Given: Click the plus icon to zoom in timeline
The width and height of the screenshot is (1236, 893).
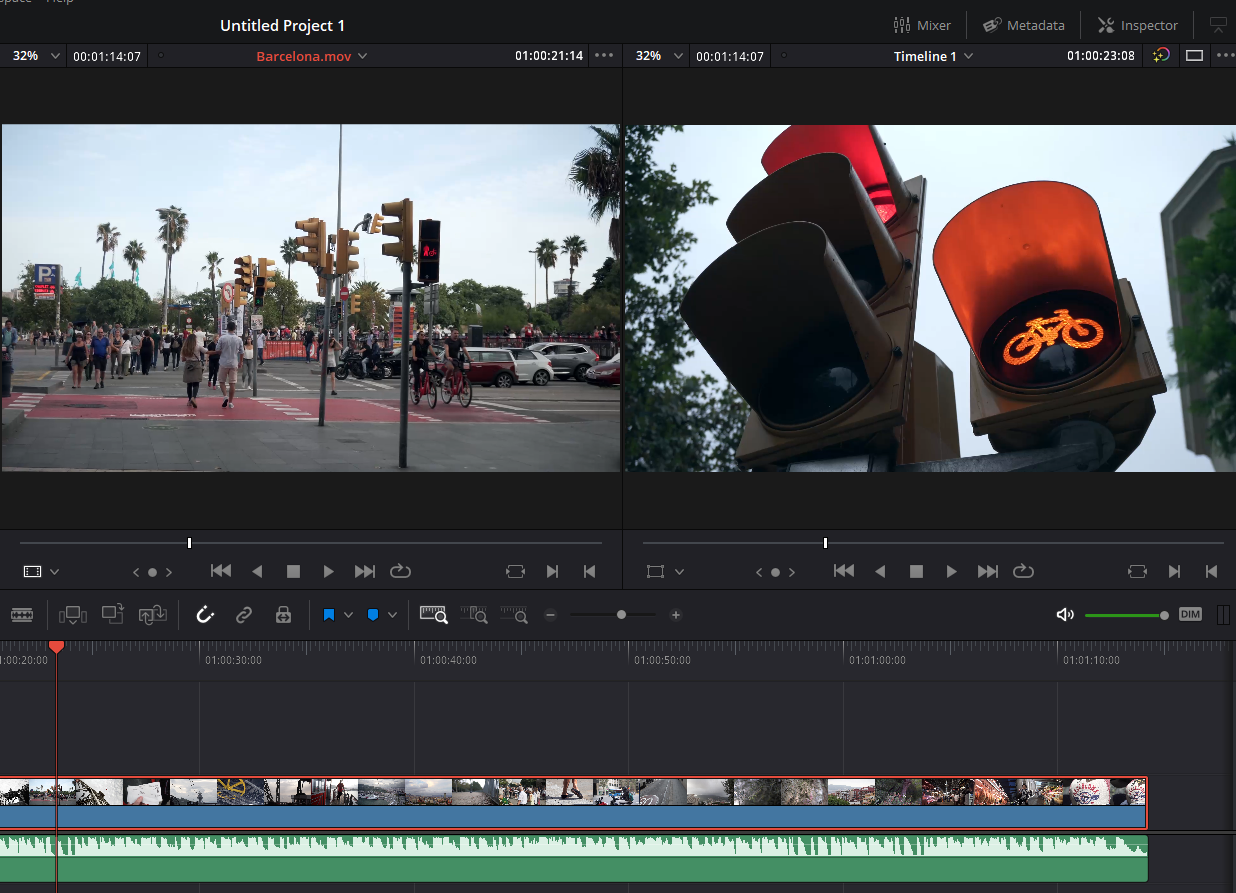Looking at the screenshot, I should [676, 615].
